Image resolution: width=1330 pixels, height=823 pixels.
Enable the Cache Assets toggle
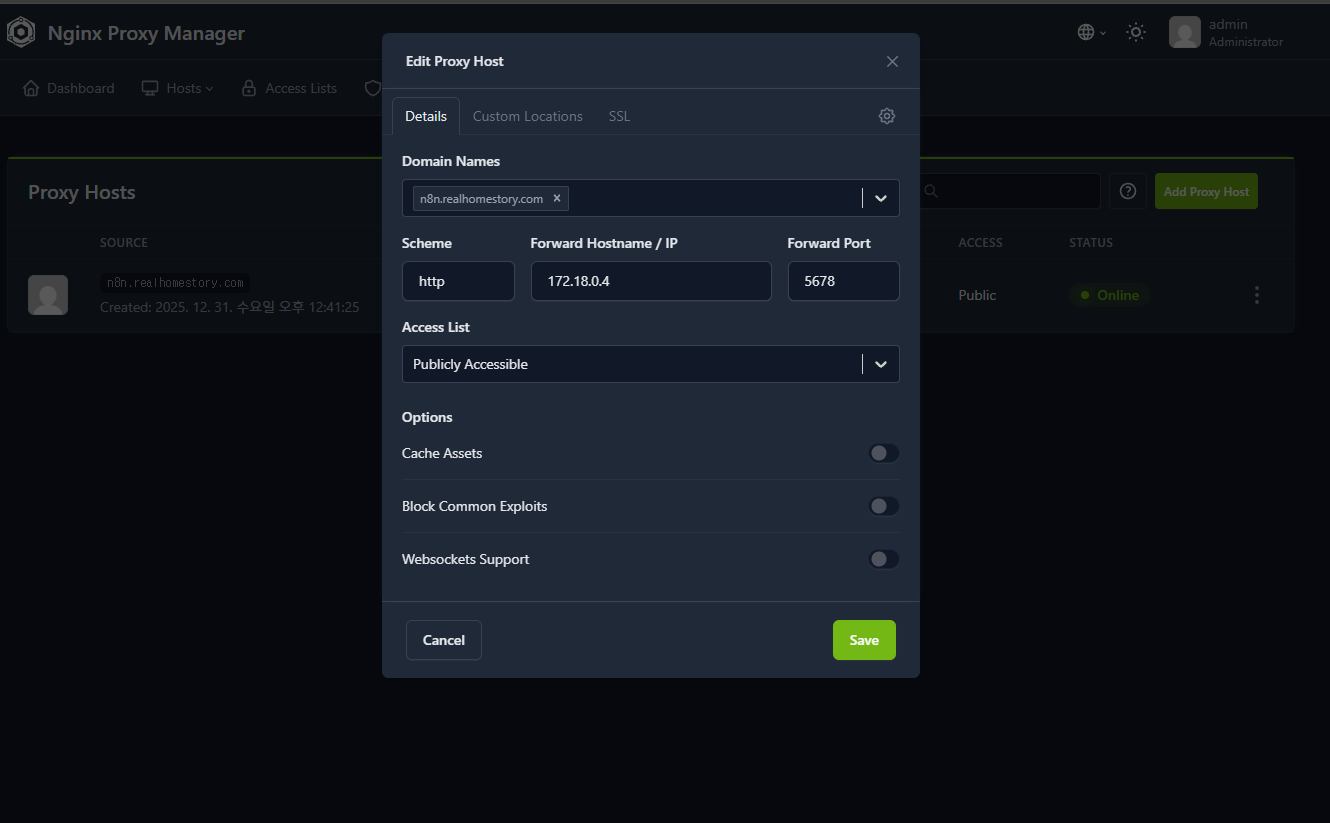(x=883, y=453)
